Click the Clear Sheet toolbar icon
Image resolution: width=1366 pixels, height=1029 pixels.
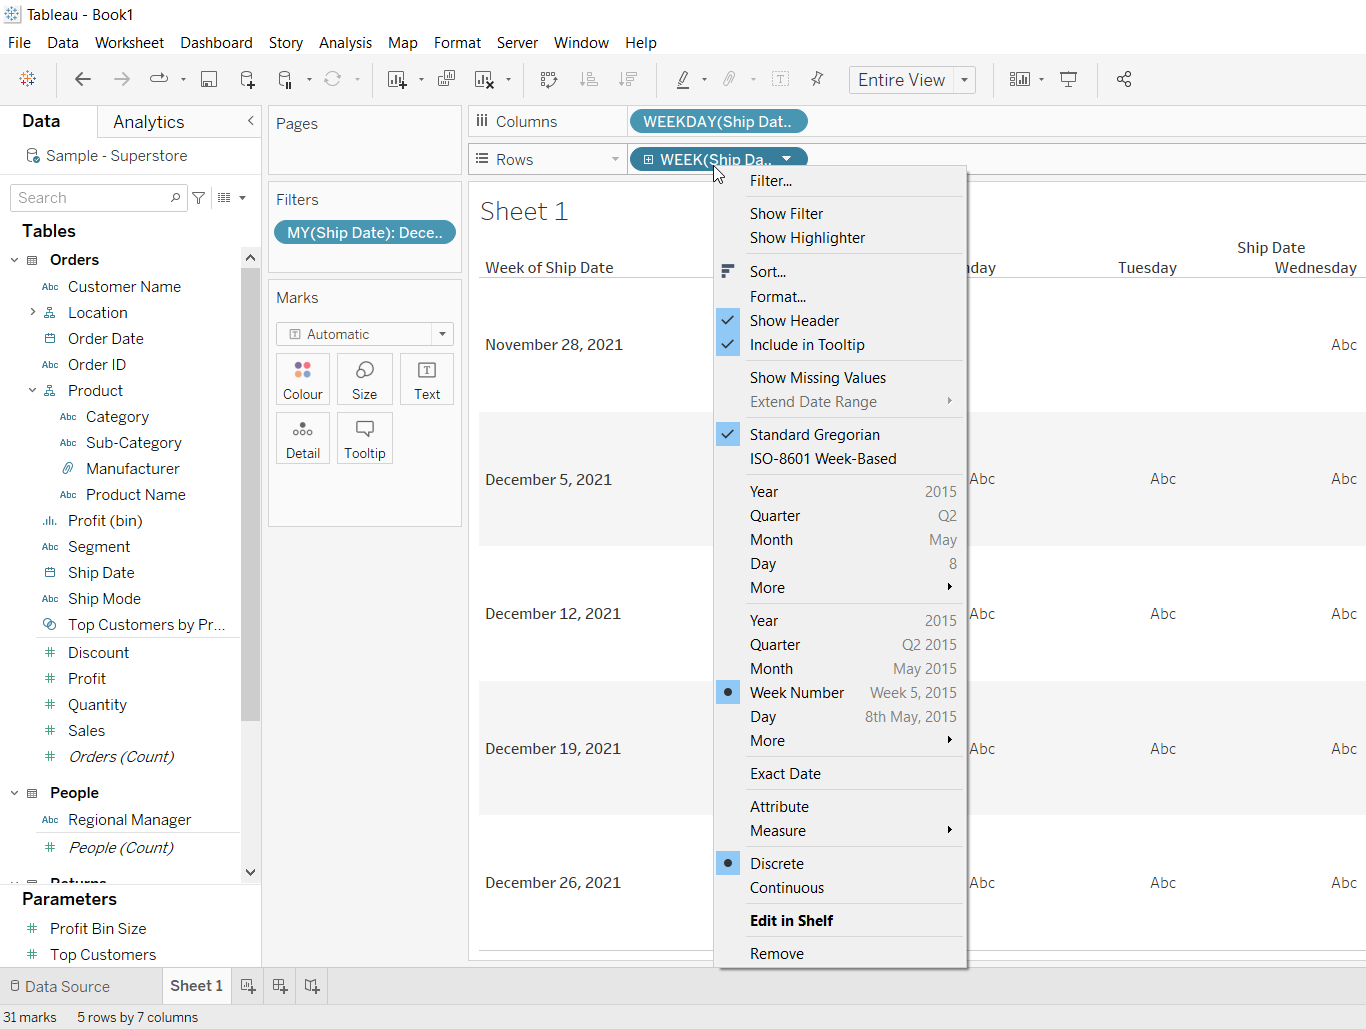[x=484, y=78]
